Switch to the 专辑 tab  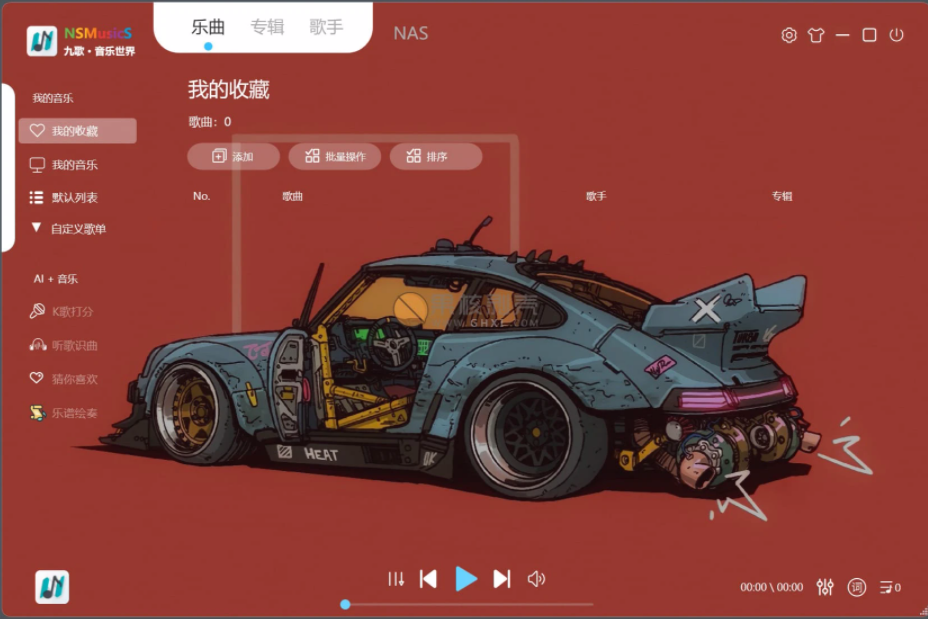coord(267,27)
